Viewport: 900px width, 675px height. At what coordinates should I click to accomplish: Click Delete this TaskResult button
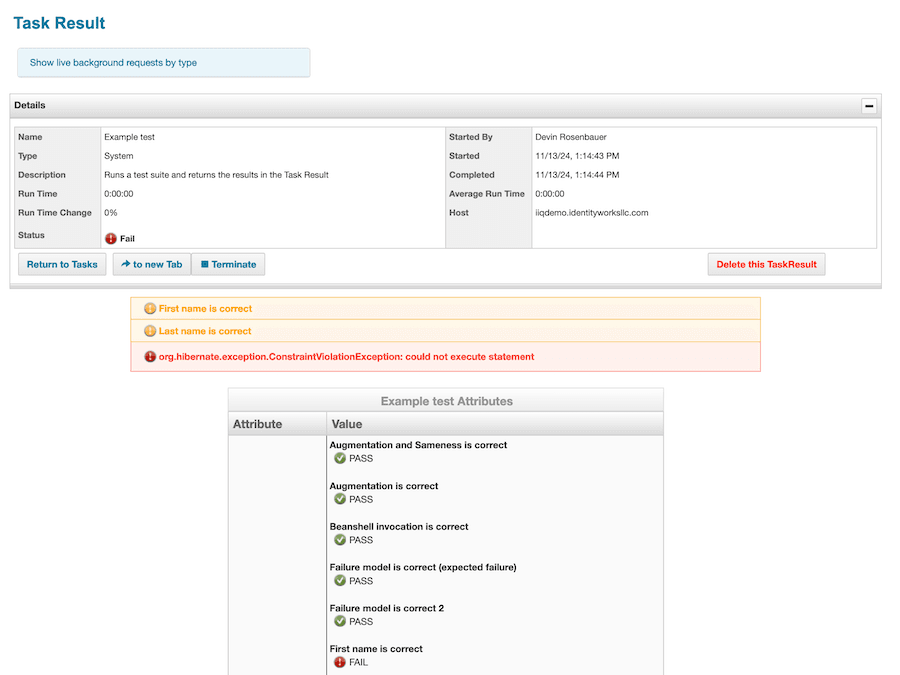766,265
